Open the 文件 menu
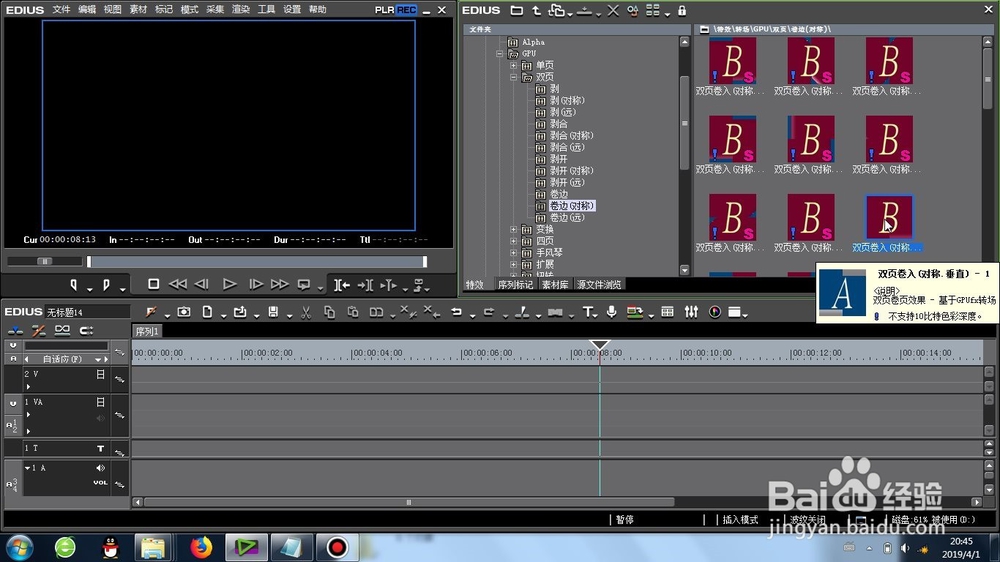The image size is (1000, 562). coord(61,10)
